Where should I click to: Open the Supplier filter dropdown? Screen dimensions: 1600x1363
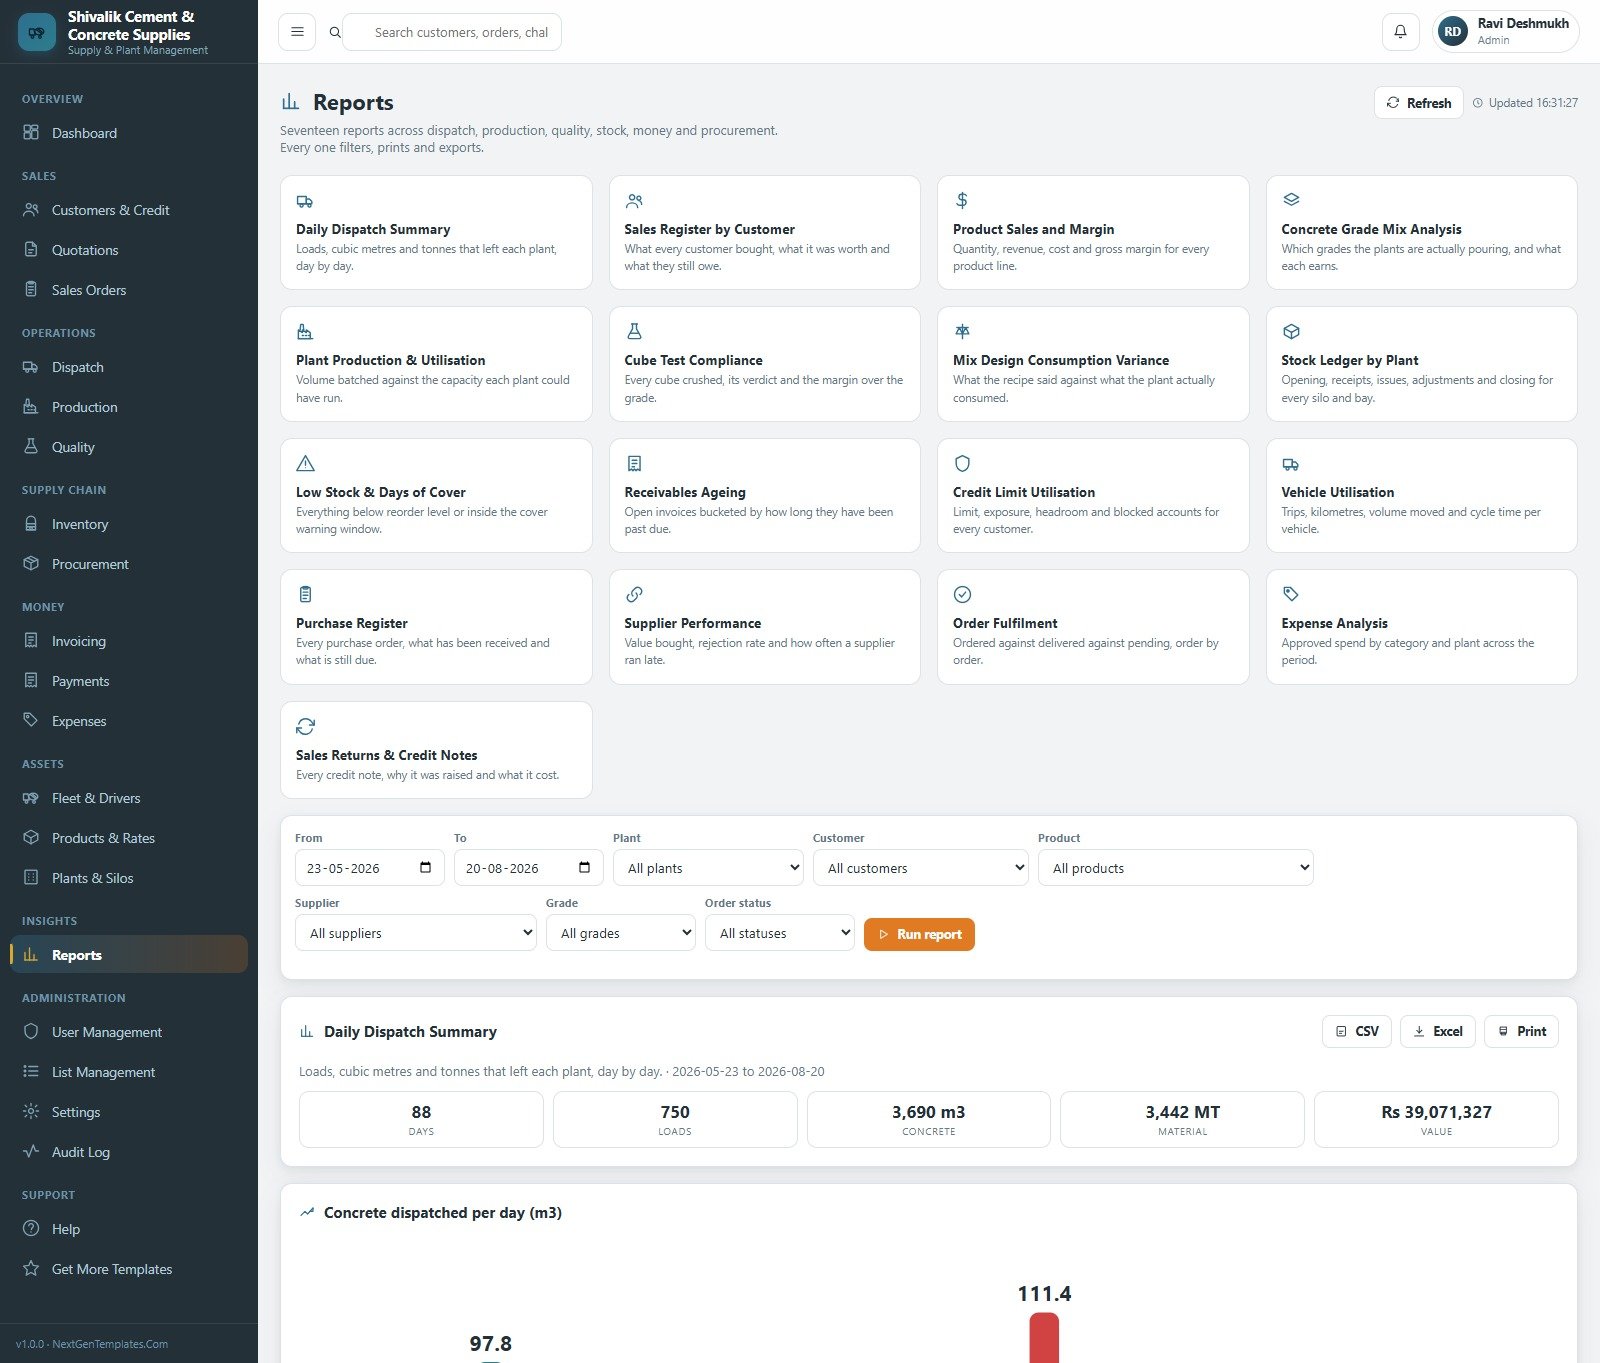[x=416, y=933]
